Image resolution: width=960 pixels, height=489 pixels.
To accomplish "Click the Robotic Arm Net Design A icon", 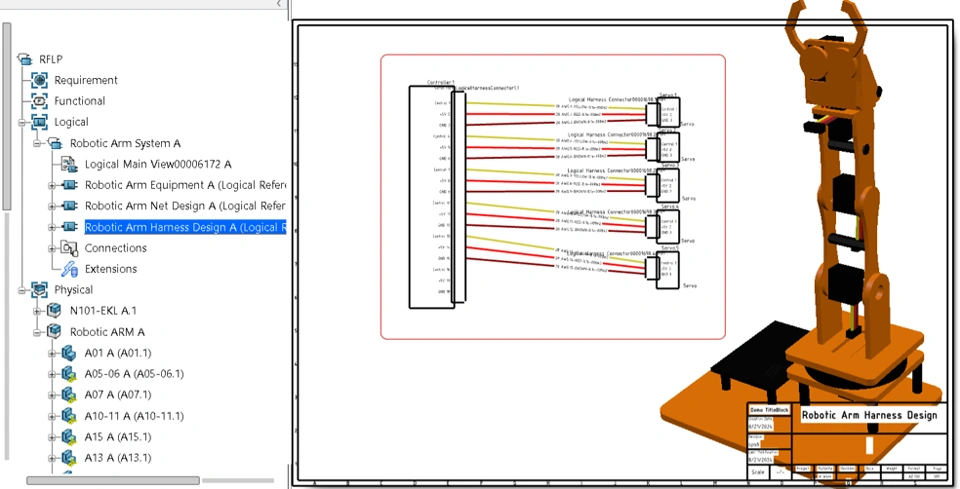I will pos(70,206).
